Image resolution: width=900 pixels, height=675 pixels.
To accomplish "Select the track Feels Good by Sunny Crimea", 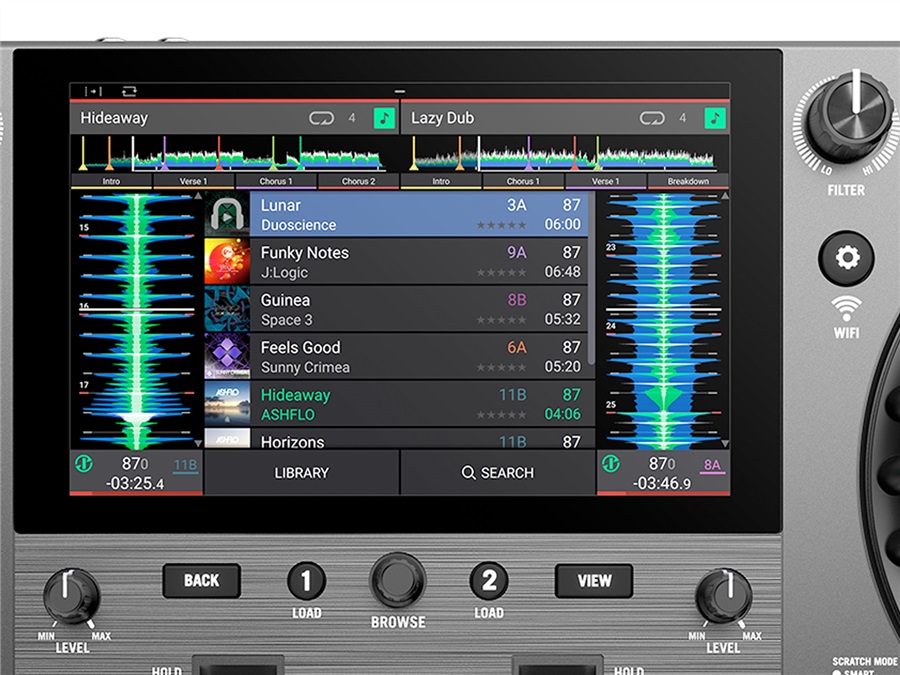I will [x=400, y=357].
